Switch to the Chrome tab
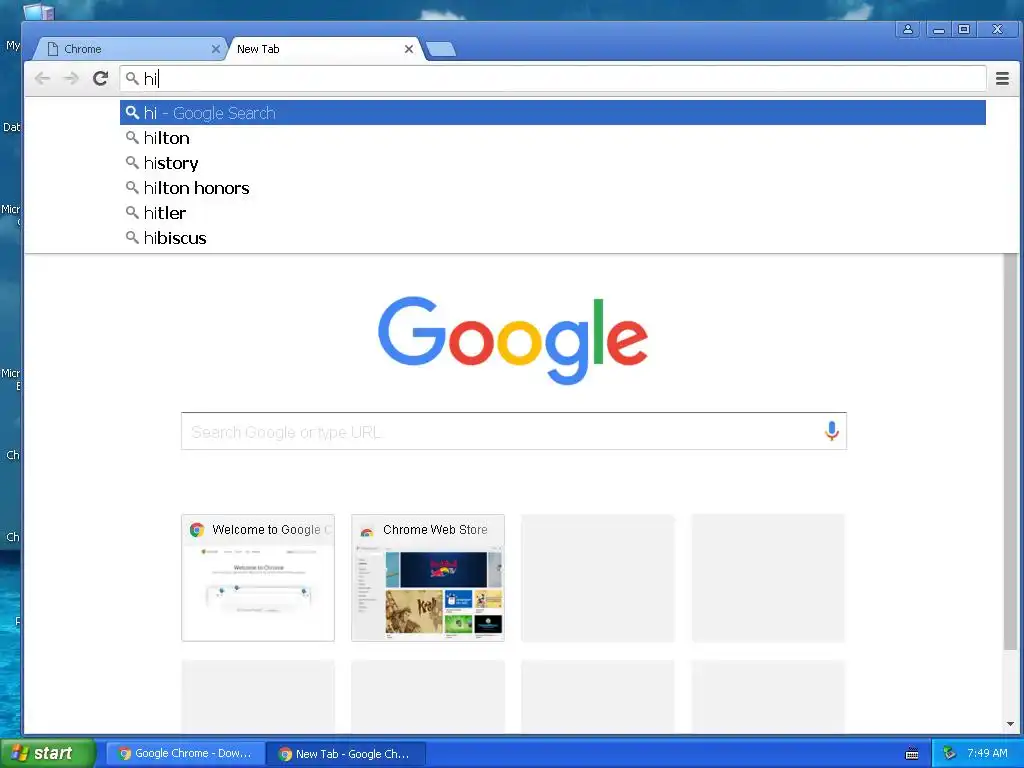The image size is (1024, 768). pyautogui.click(x=131, y=49)
